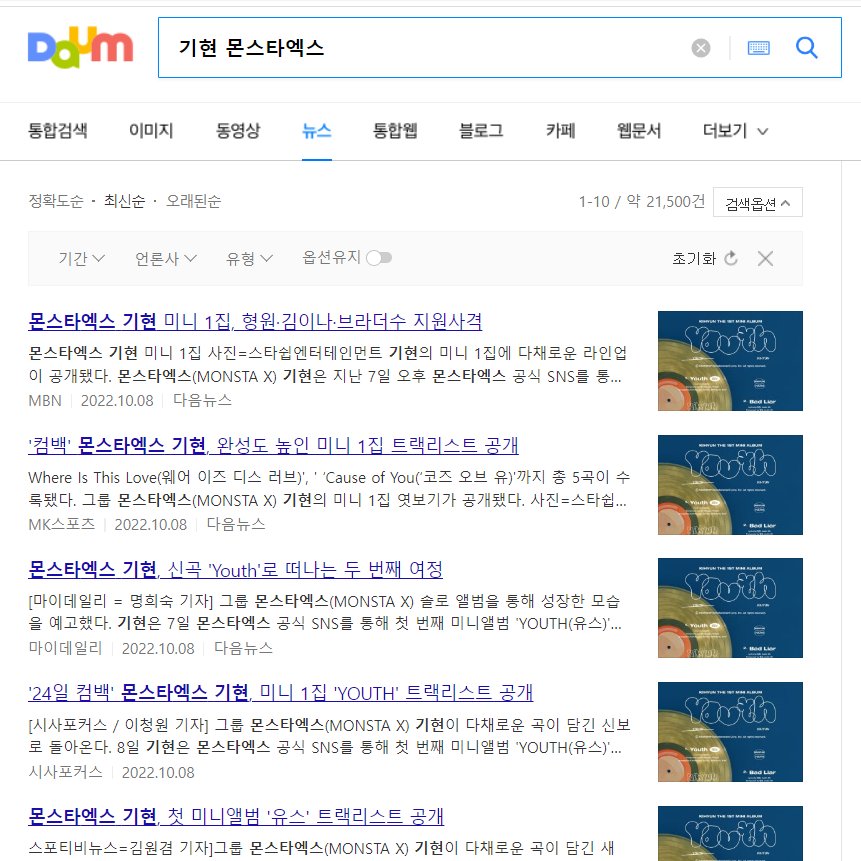
Task: Toggle the 옵션유지 switch
Action: coord(379,258)
